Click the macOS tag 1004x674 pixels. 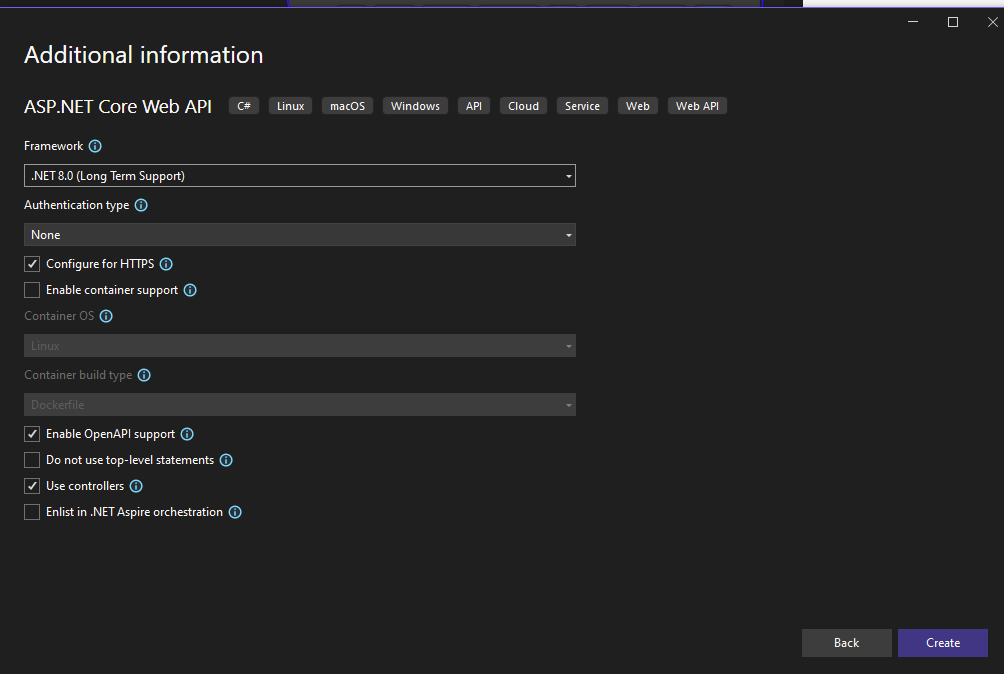point(347,106)
